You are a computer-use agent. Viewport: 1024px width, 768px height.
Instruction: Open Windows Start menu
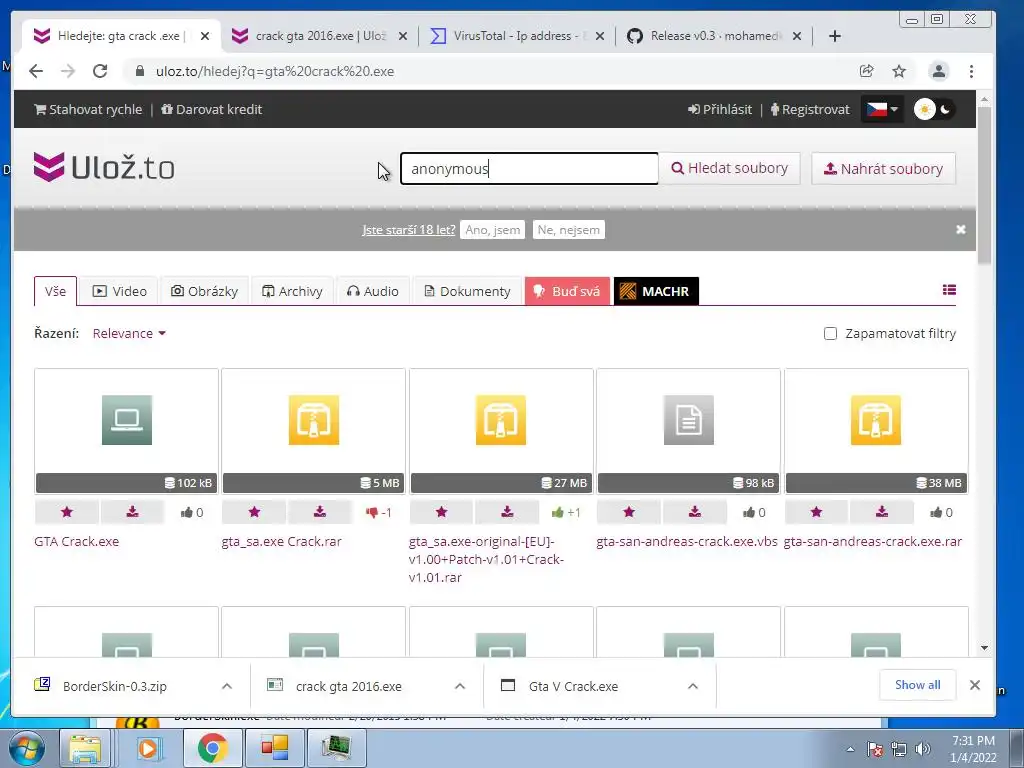25,747
